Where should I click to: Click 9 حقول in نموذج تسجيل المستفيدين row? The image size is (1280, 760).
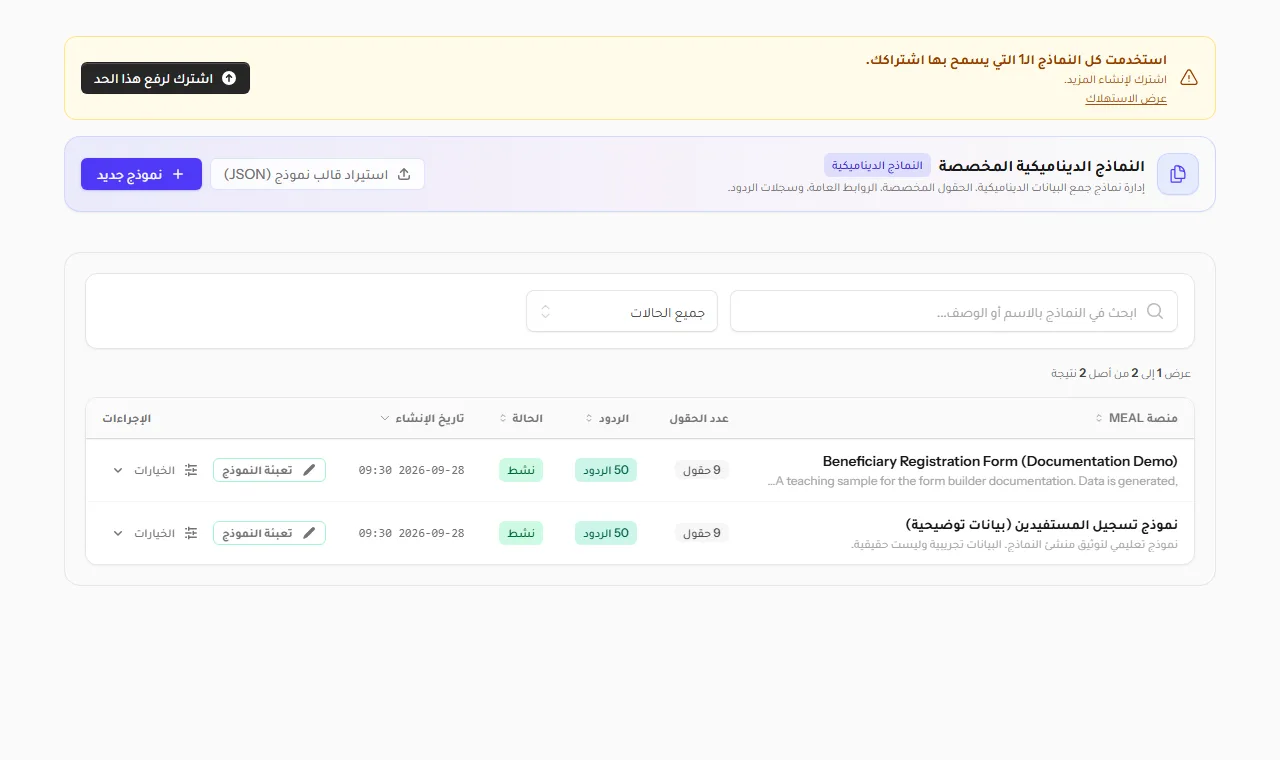tap(702, 533)
